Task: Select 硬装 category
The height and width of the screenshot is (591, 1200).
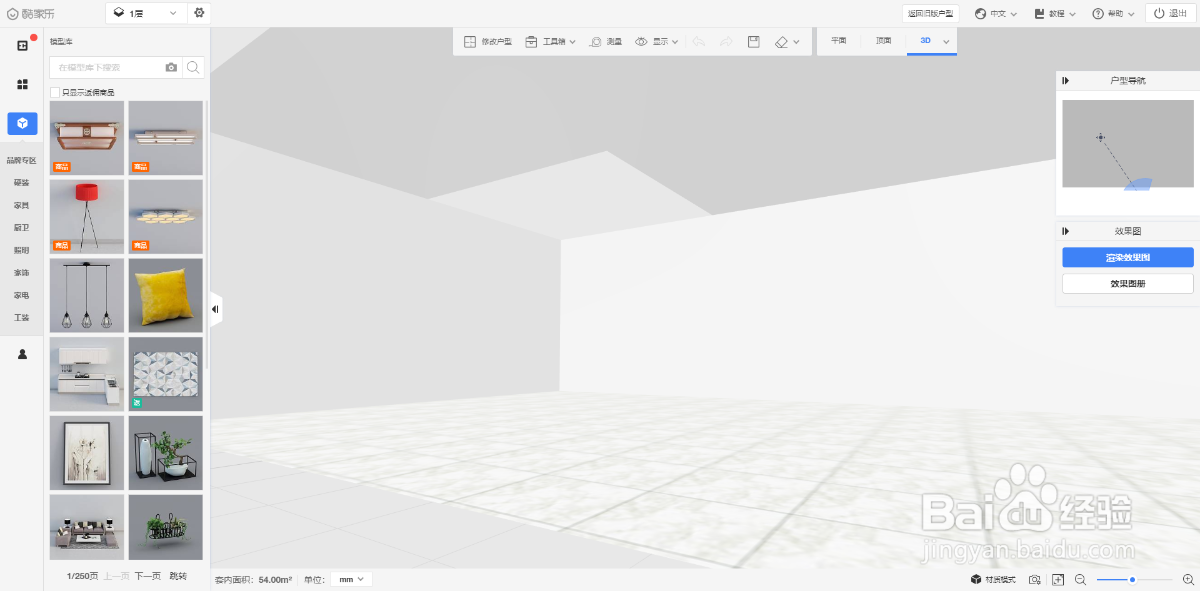Action: 22,183
